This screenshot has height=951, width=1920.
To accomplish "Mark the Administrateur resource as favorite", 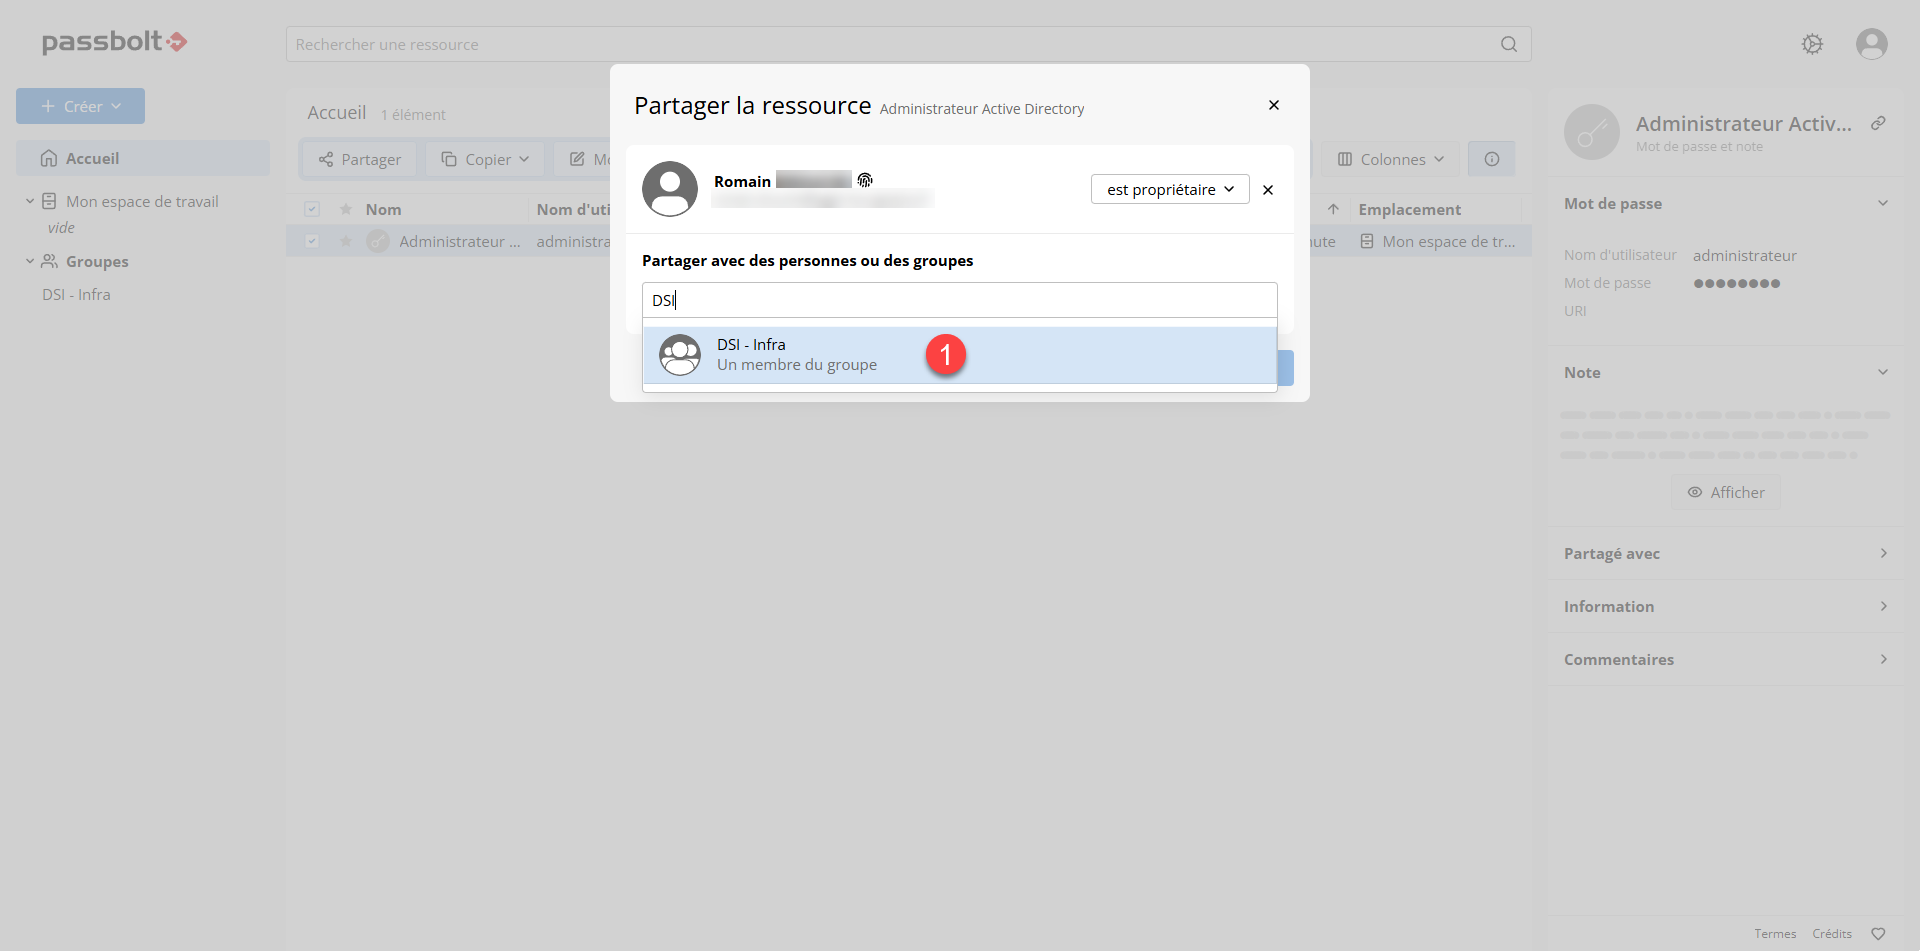I will tap(346, 241).
